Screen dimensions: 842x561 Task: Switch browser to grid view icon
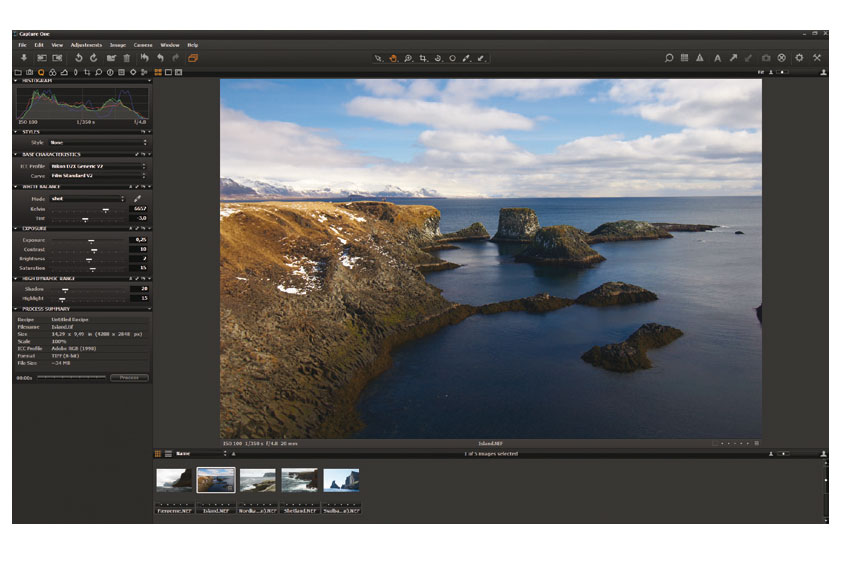pos(158,454)
